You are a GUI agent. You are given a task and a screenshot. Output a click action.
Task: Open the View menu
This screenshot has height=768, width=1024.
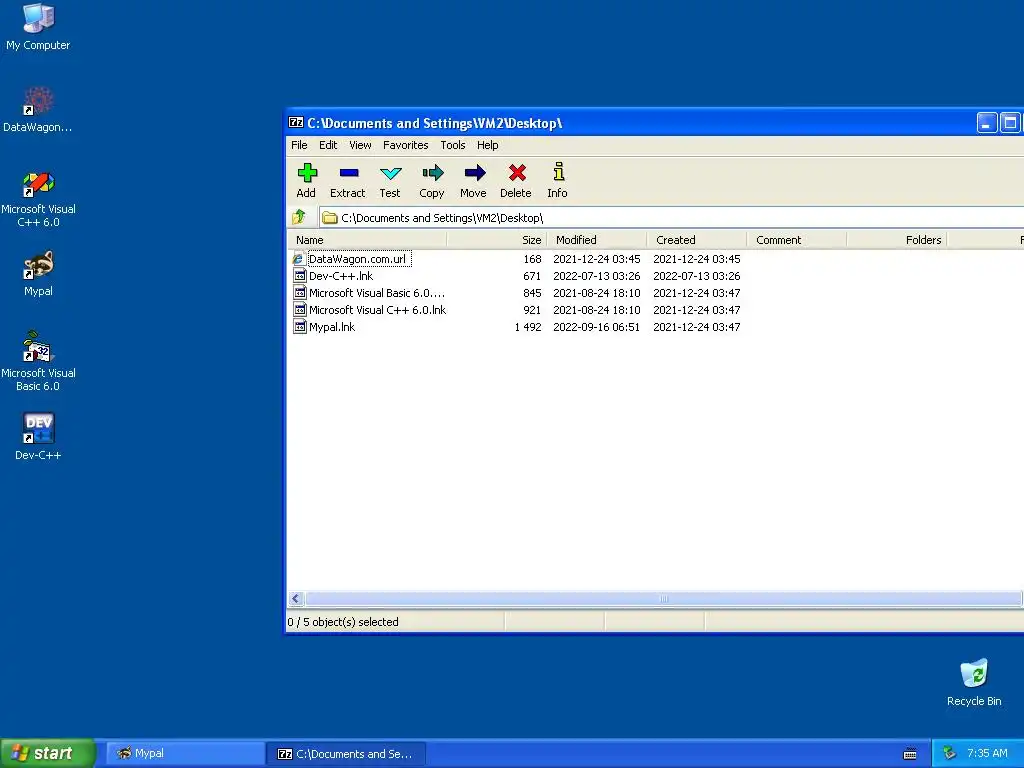pos(360,145)
